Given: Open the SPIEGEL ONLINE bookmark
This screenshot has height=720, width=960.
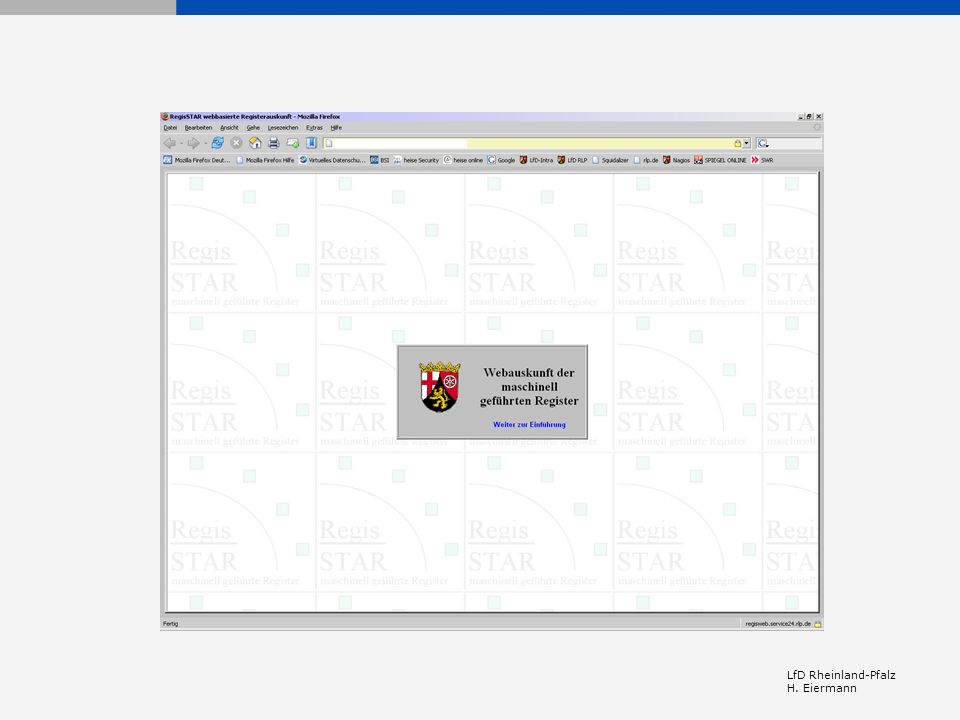Looking at the screenshot, I should [x=721, y=160].
